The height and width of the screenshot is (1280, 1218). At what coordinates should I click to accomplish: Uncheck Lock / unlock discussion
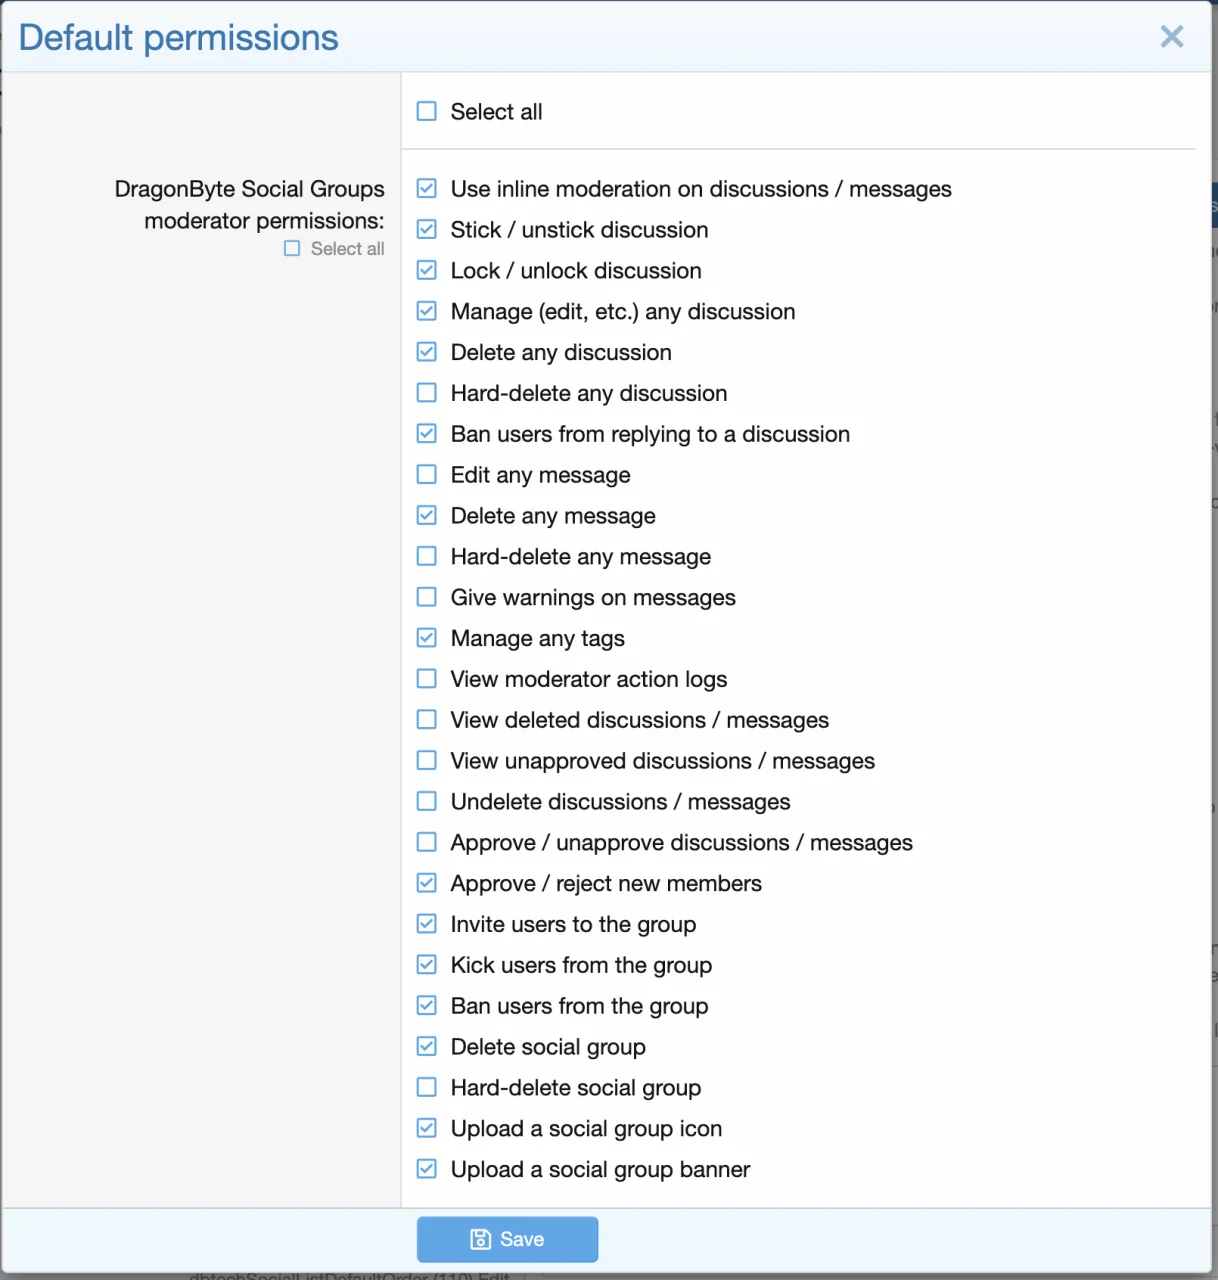coord(427,271)
